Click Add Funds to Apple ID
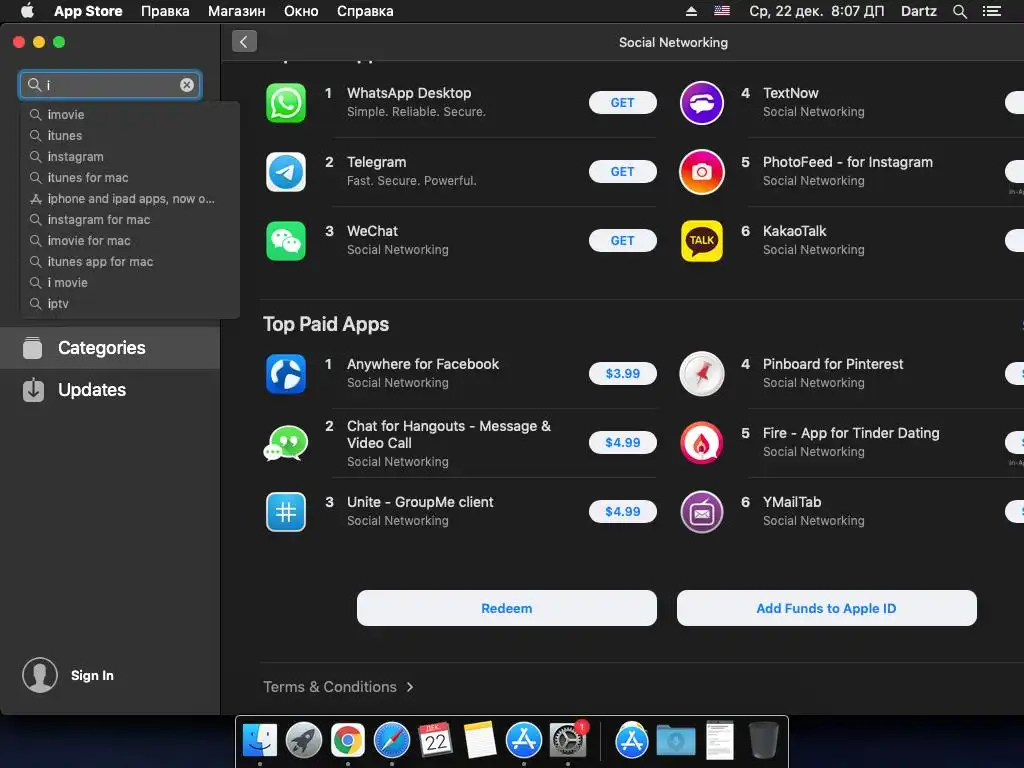 827,608
